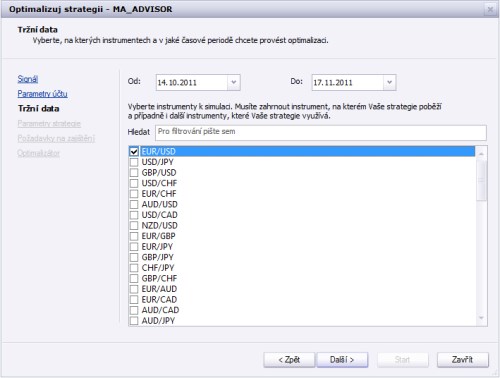The width and height of the screenshot is (500, 378).
Task: Click the Start button
Action: pyautogui.click(x=402, y=360)
